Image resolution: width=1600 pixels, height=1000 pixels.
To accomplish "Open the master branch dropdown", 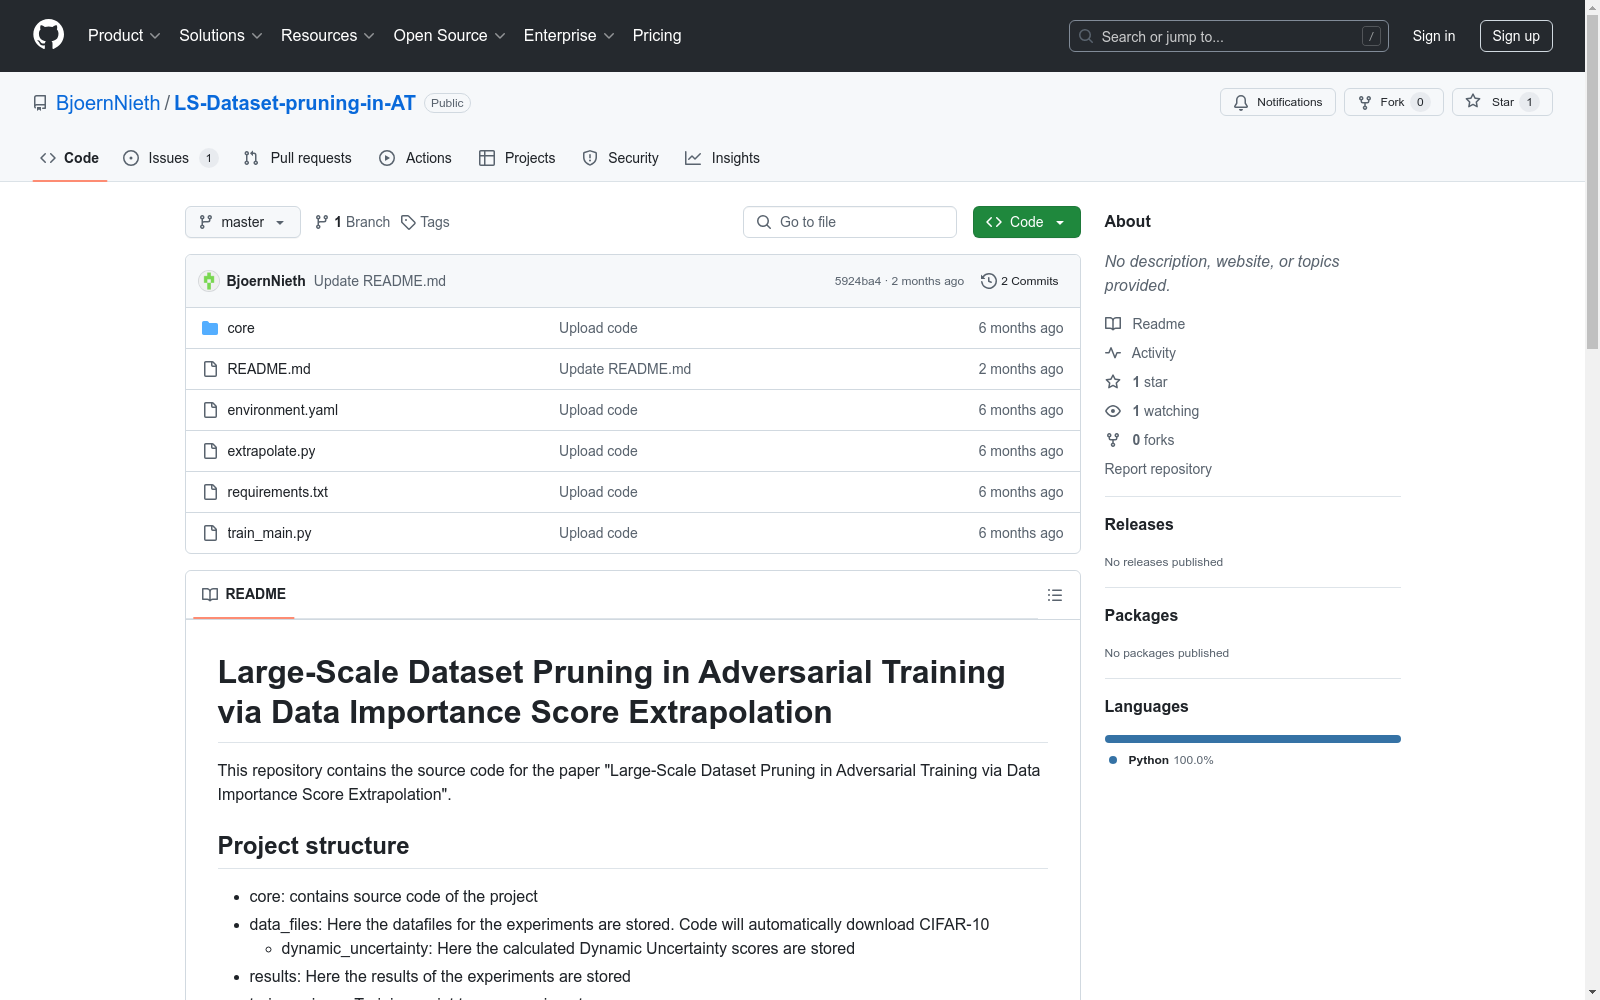I will coord(243,222).
